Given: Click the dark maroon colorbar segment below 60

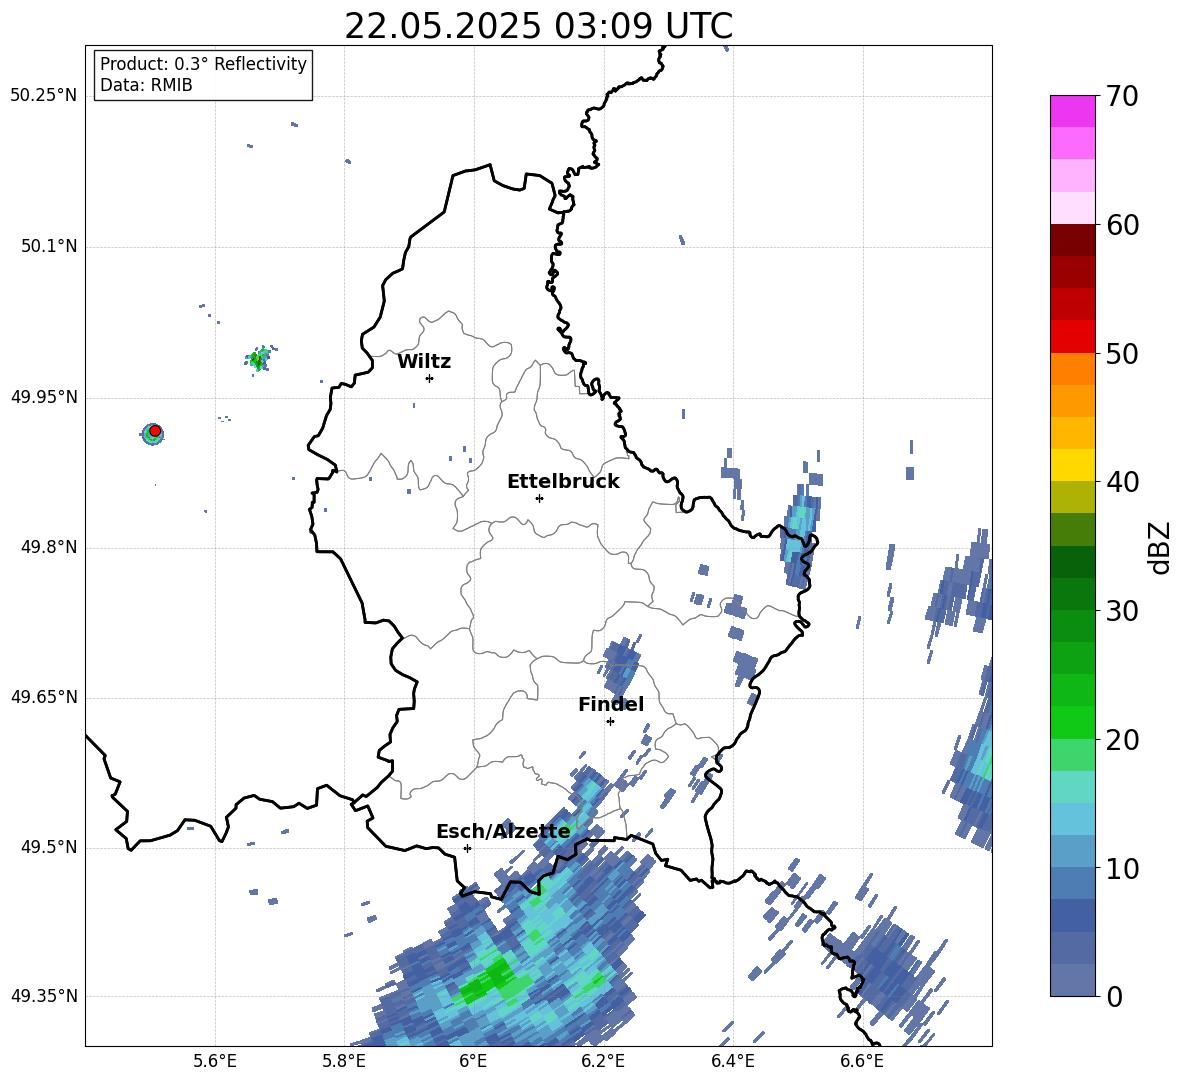Looking at the screenshot, I should (x=1072, y=240).
